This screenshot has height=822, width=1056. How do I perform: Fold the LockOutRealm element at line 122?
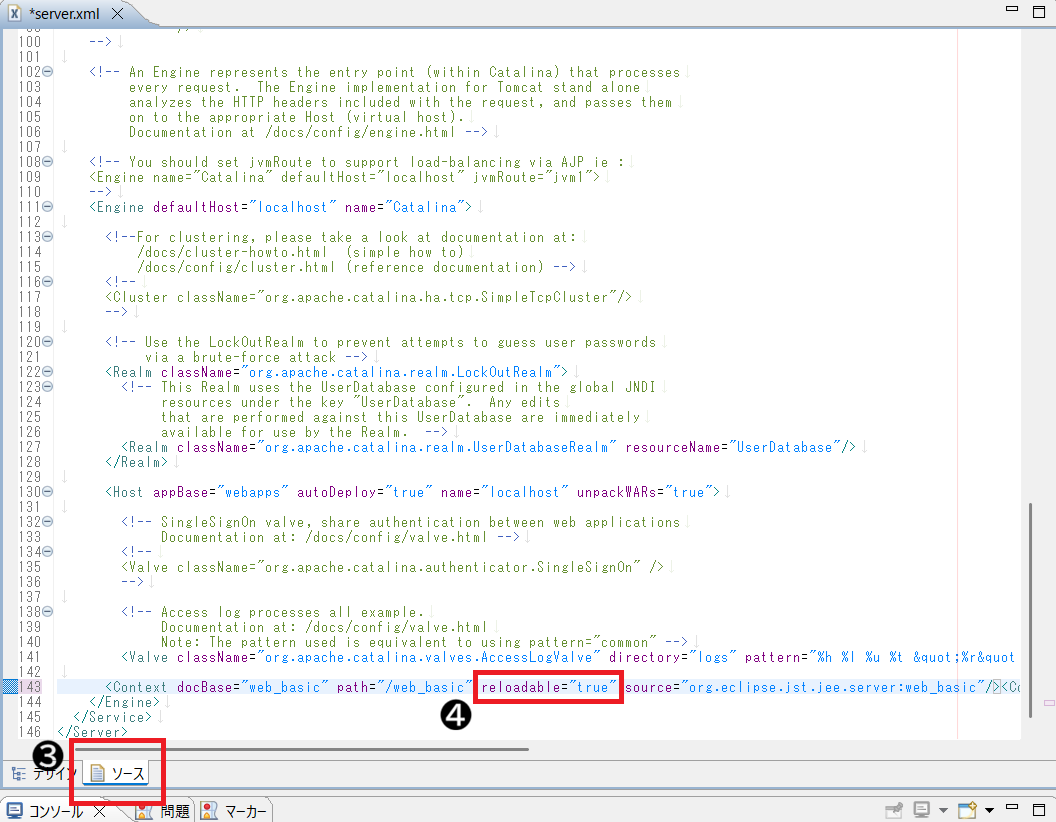click(48, 372)
